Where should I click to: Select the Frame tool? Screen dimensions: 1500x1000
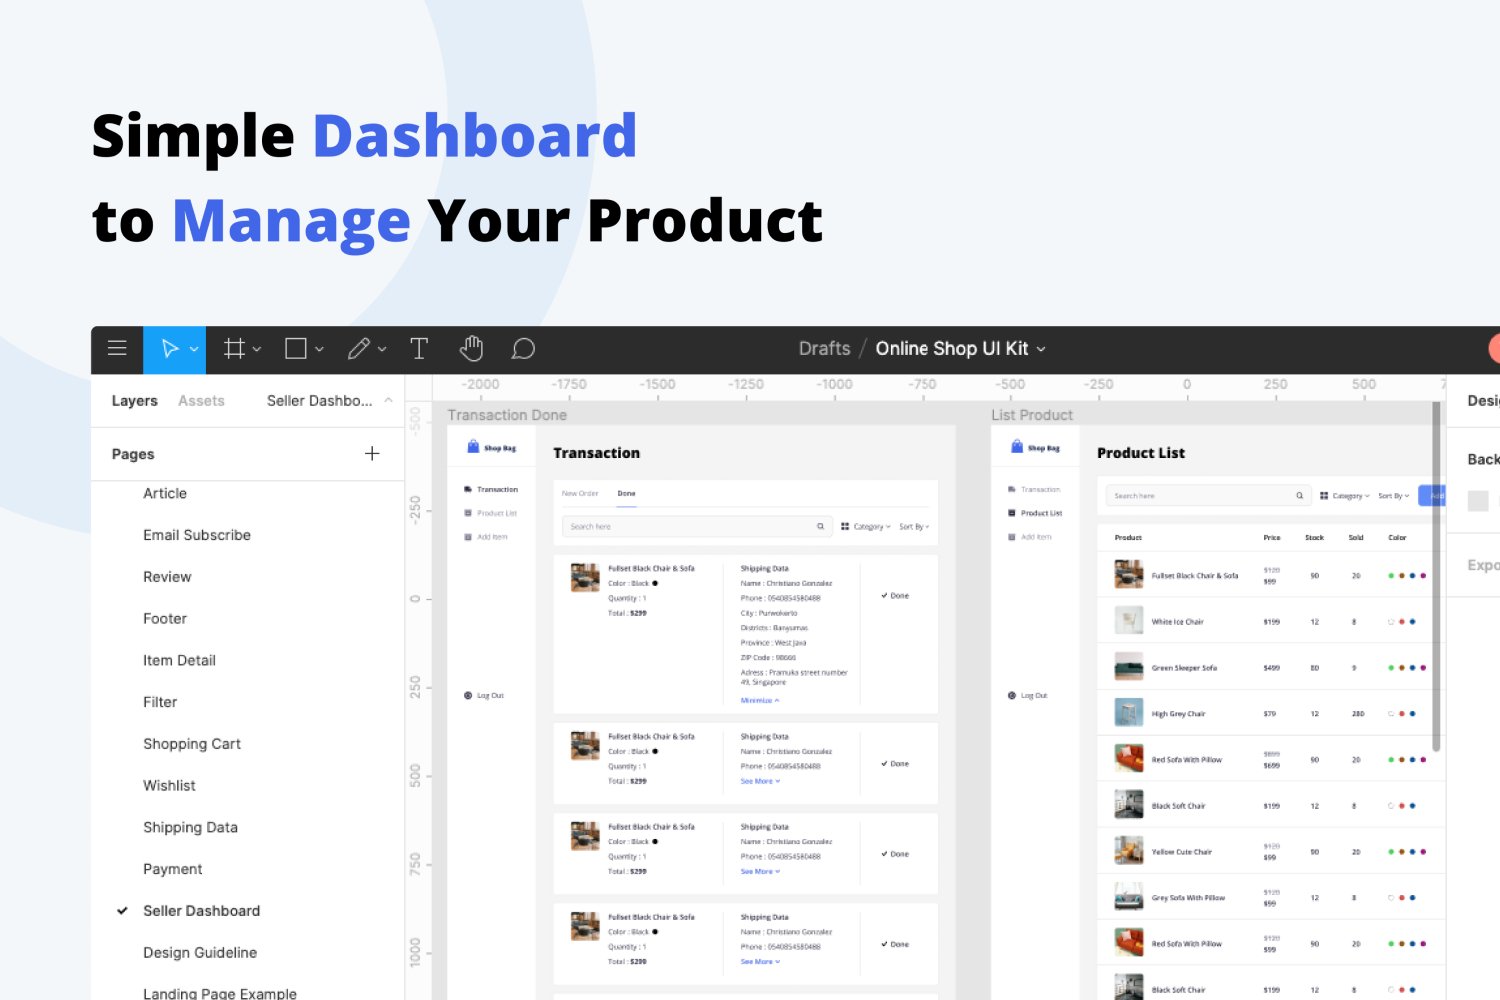232,348
